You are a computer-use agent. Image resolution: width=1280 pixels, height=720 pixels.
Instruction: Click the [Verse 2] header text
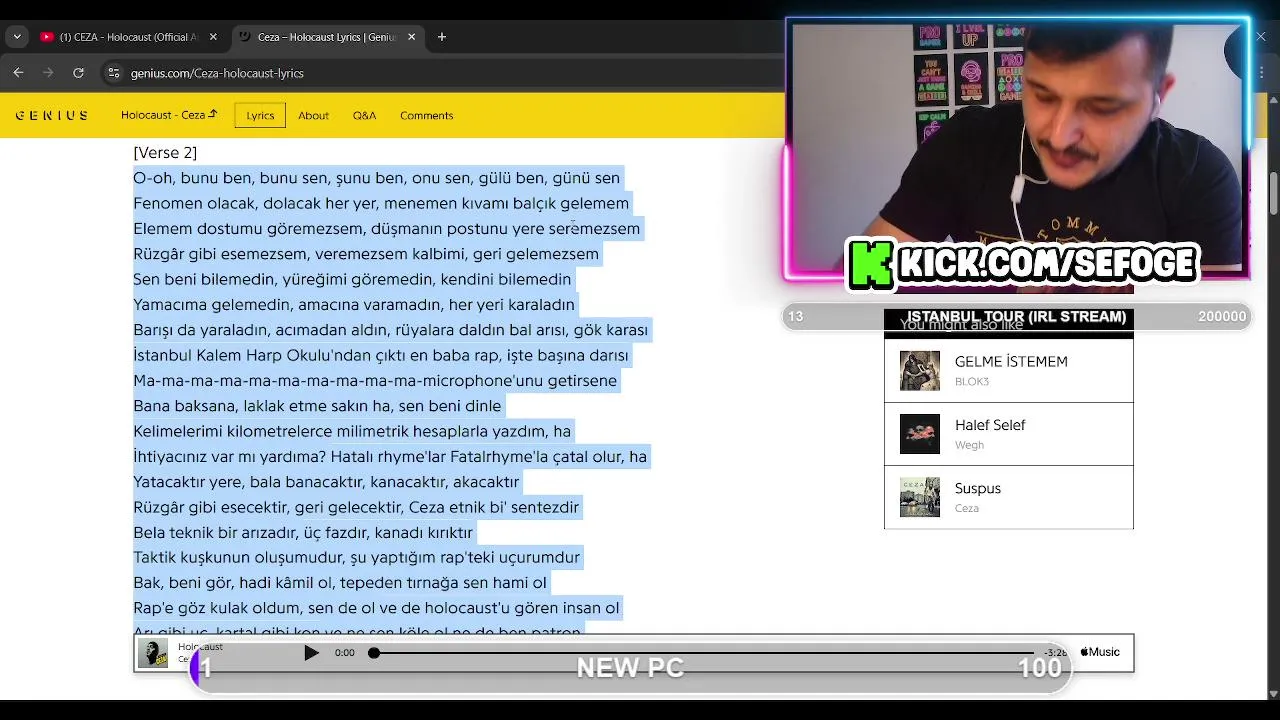point(165,153)
